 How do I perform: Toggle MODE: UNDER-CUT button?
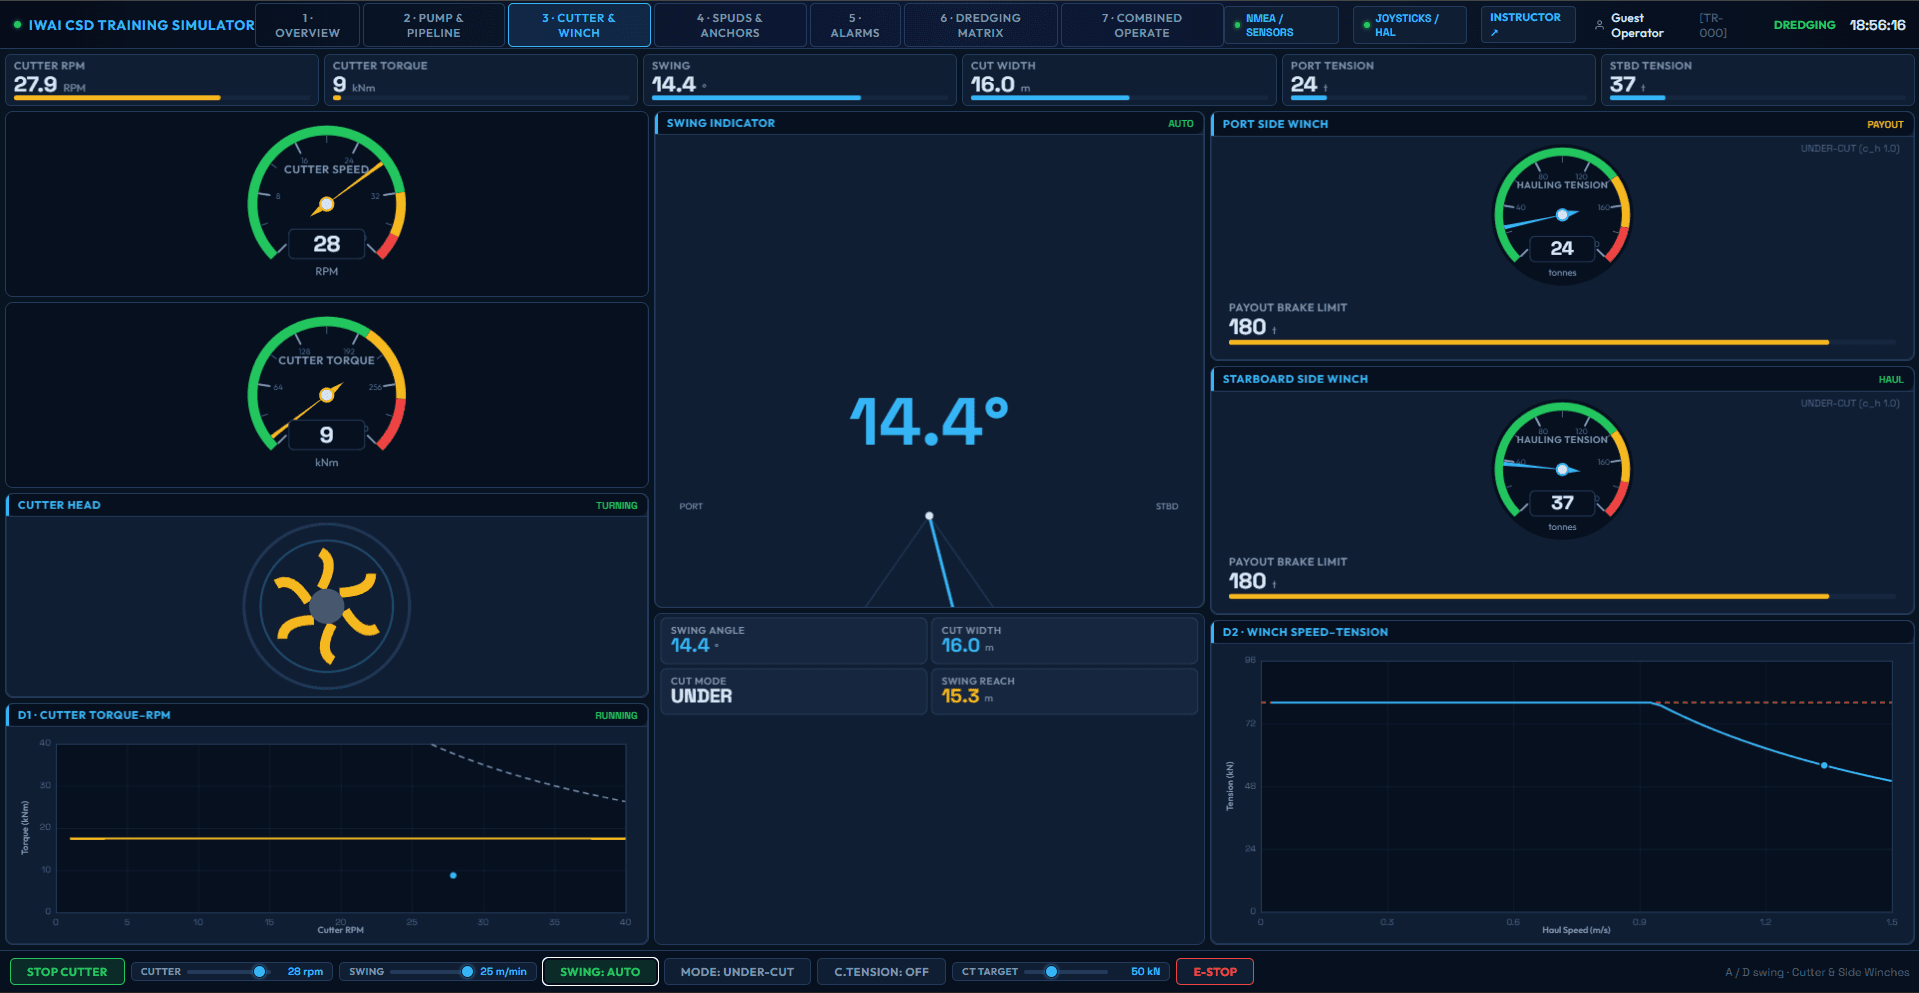737,971
